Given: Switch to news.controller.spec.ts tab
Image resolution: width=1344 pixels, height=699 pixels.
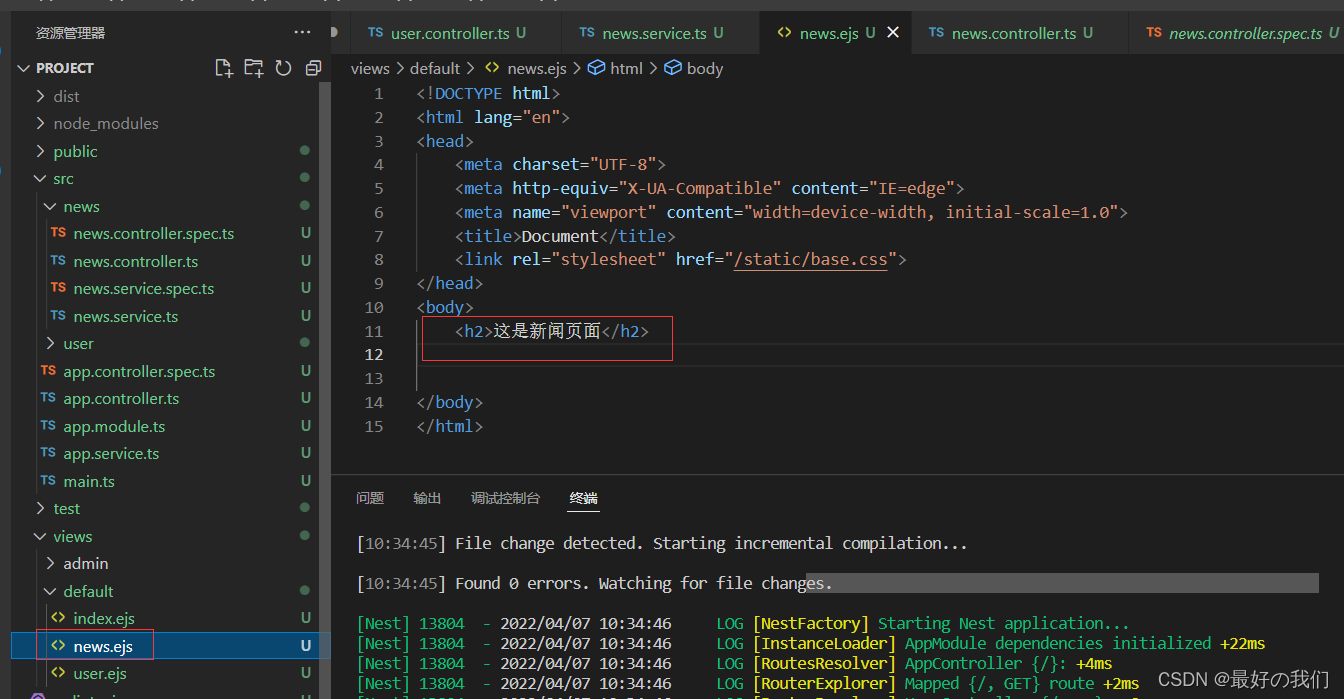Looking at the screenshot, I should [1238, 33].
